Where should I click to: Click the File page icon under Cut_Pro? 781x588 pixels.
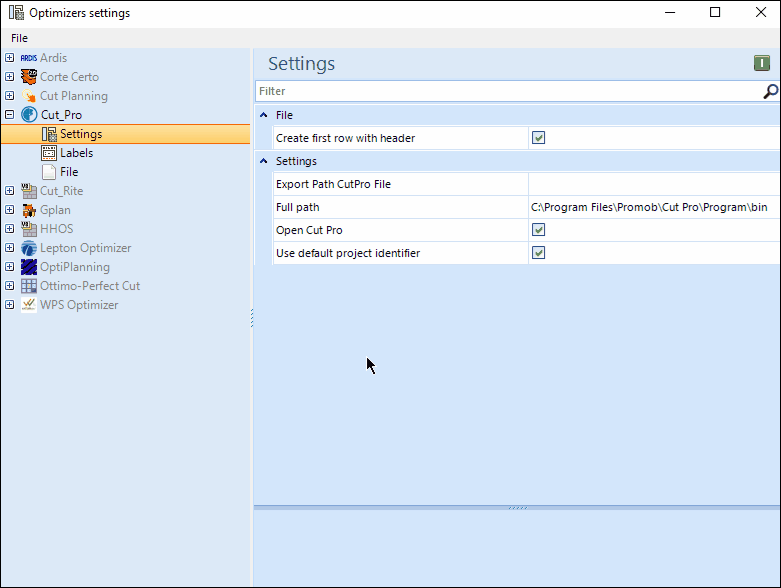tap(49, 172)
